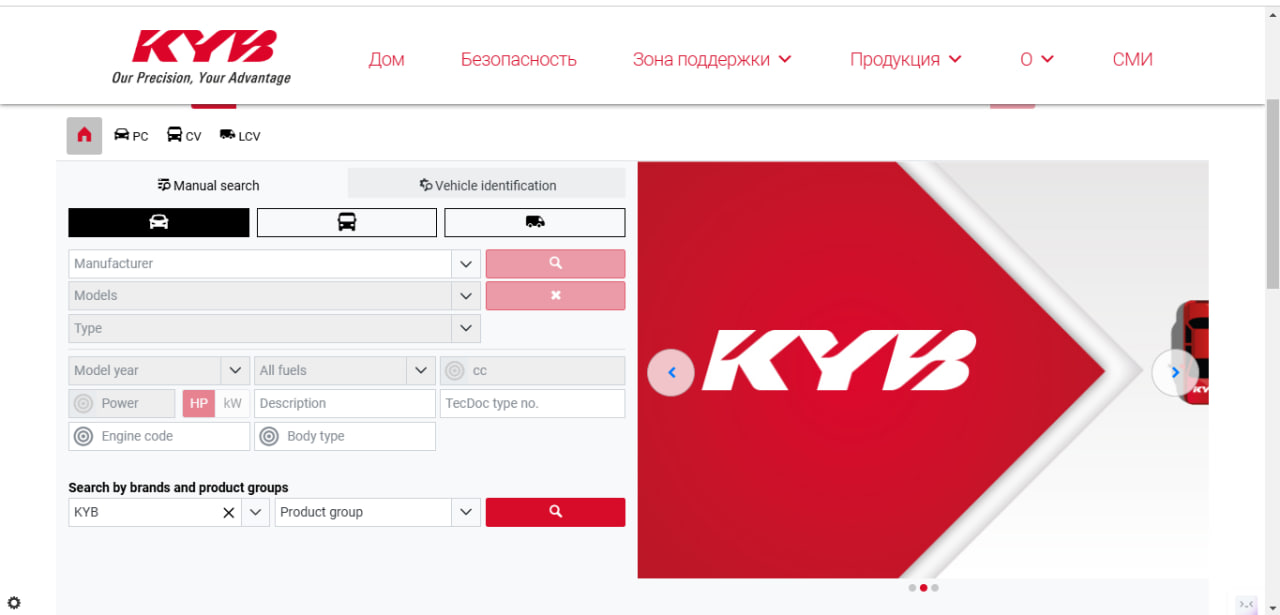Screen dimensions: 1280x615
Task: Click the pink clear X button
Action: click(555, 295)
